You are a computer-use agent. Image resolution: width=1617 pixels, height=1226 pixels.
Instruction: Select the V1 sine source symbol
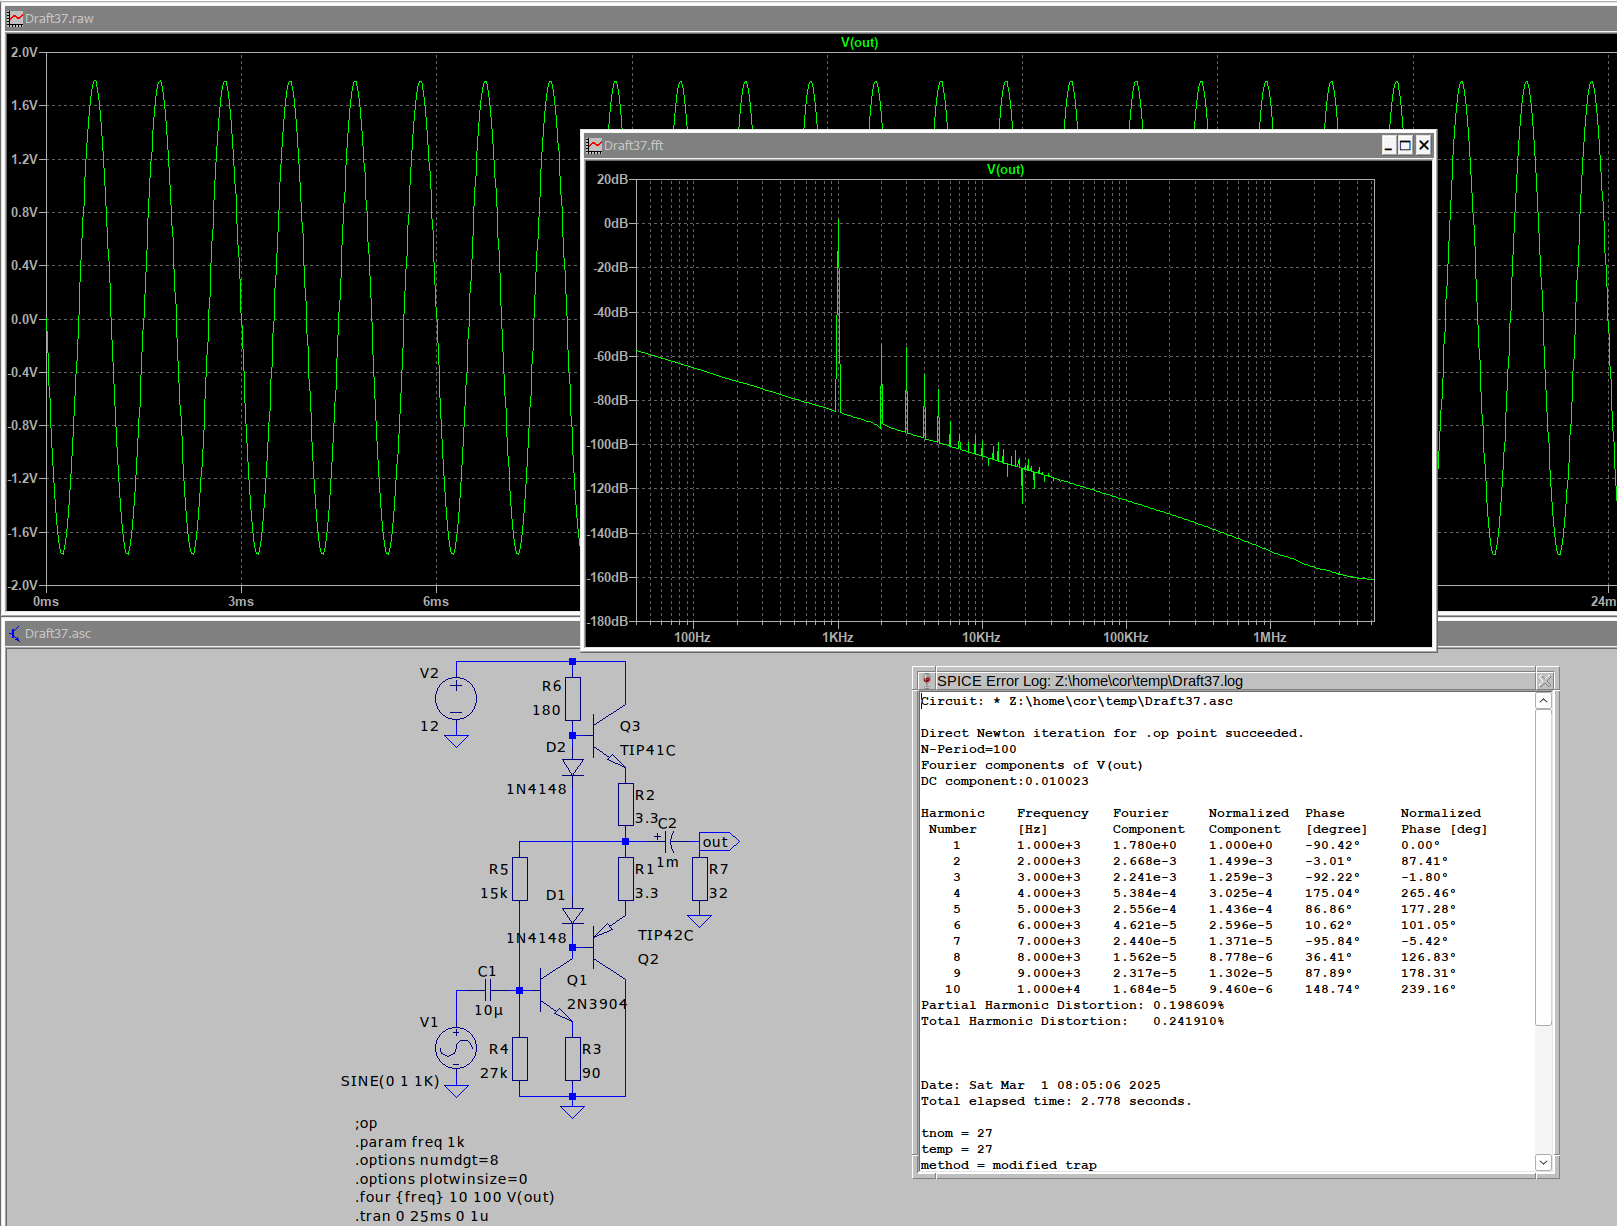click(x=456, y=1048)
